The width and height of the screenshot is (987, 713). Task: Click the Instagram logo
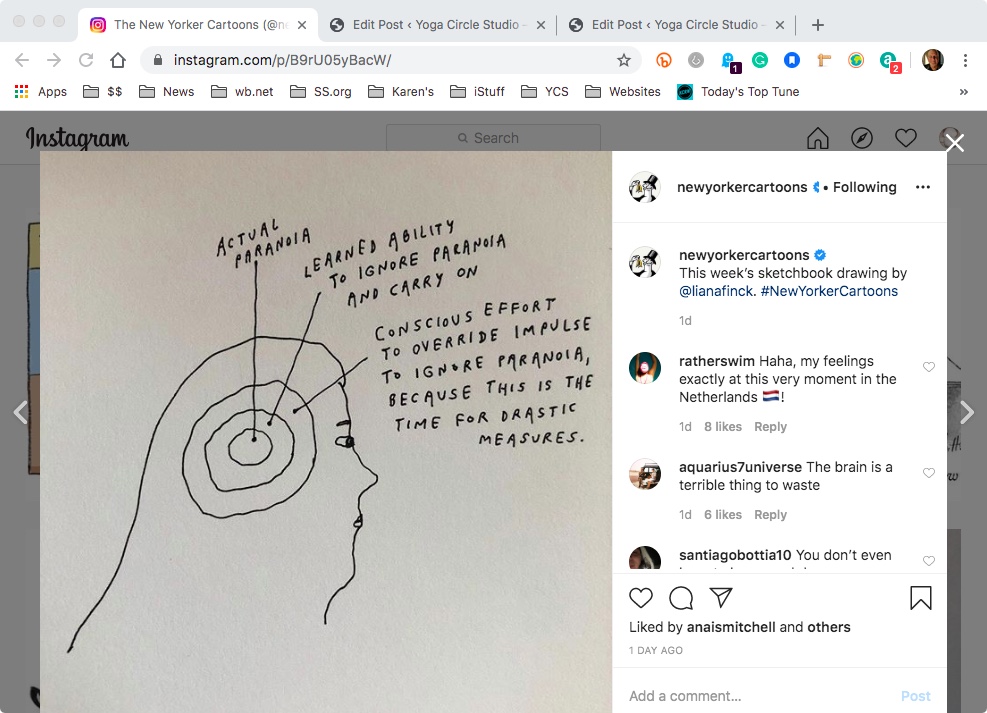77,138
